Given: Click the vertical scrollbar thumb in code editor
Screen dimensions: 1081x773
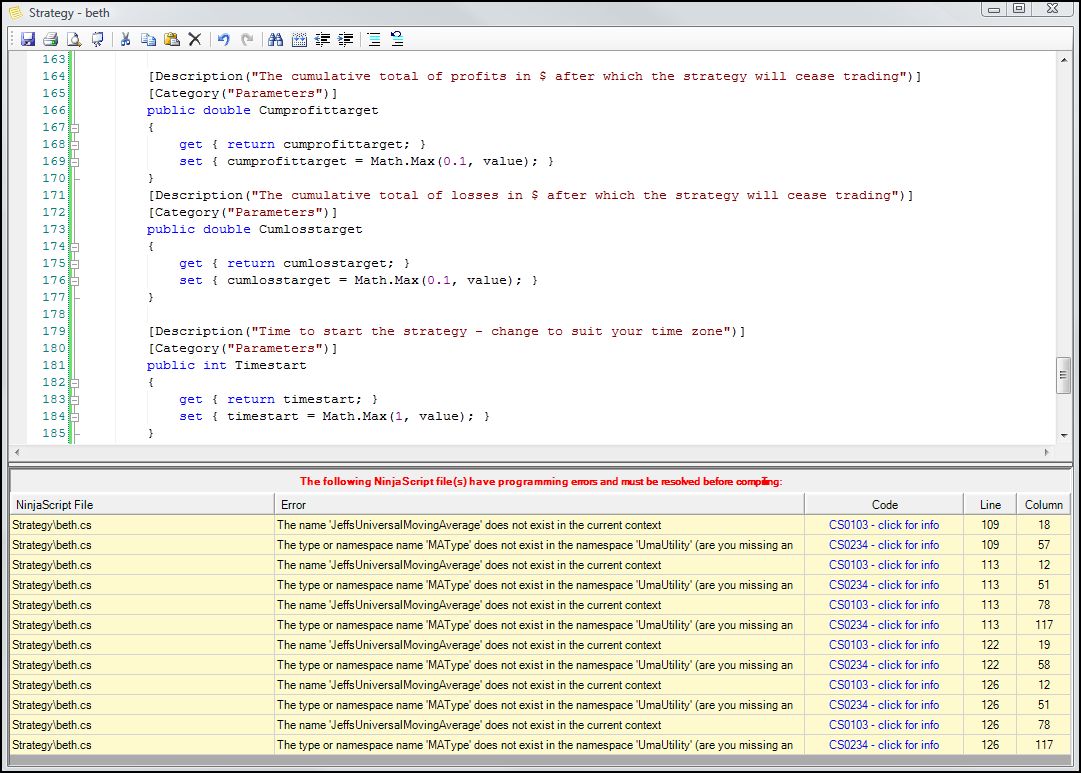Looking at the screenshot, I should pos(1063,375).
